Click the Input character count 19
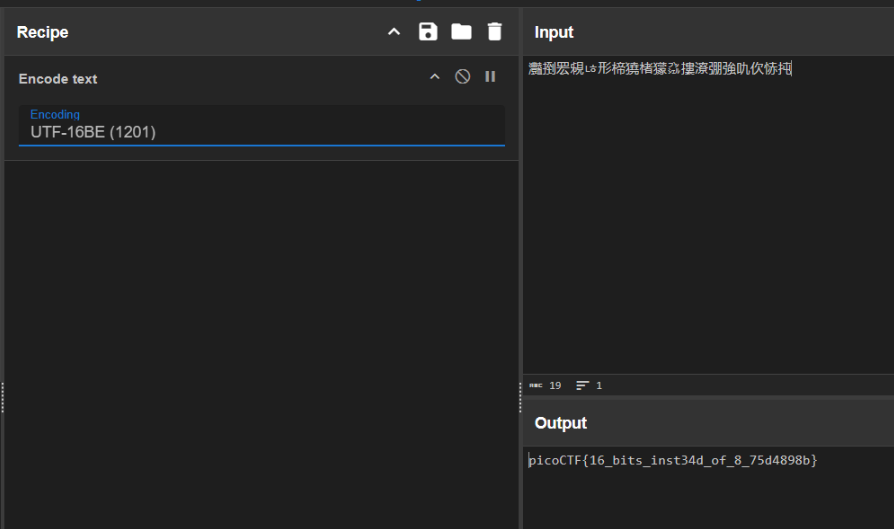This screenshot has width=894, height=529. pyautogui.click(x=555, y=386)
